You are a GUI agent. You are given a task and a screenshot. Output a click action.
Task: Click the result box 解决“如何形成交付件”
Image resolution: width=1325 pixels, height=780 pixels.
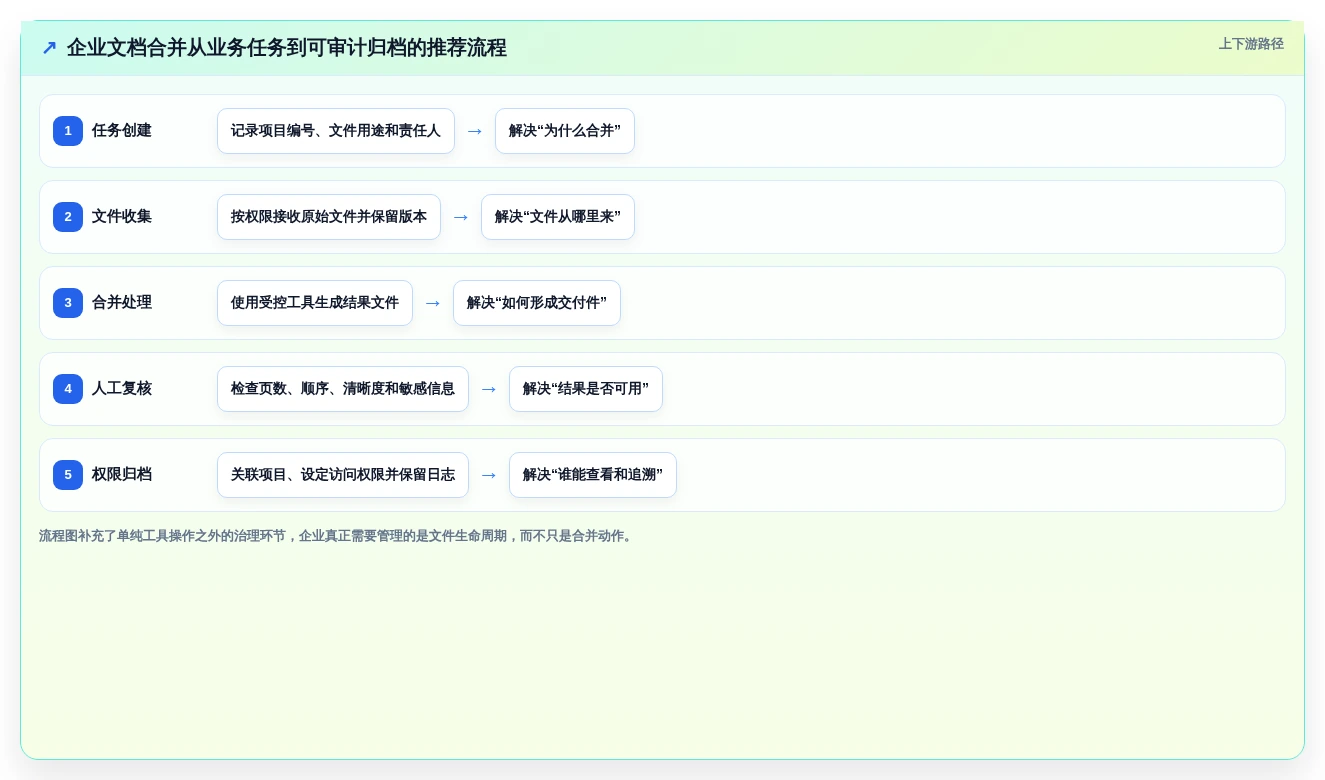coord(537,303)
